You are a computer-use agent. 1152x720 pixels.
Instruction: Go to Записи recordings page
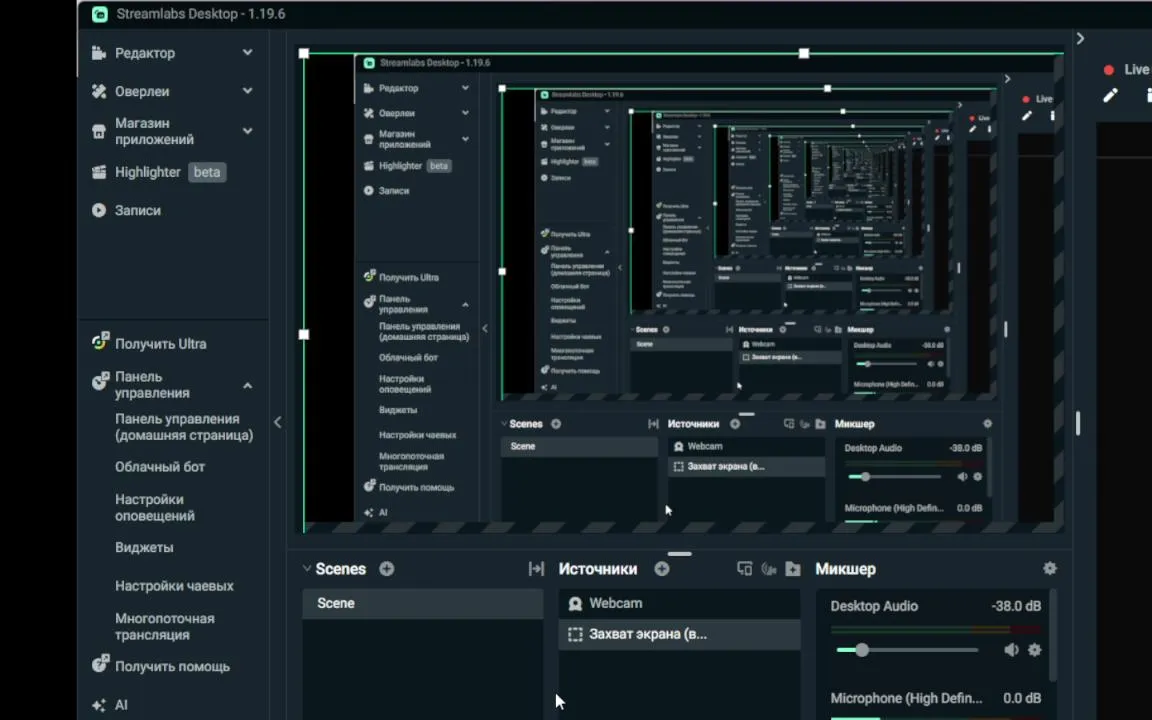(x=137, y=210)
